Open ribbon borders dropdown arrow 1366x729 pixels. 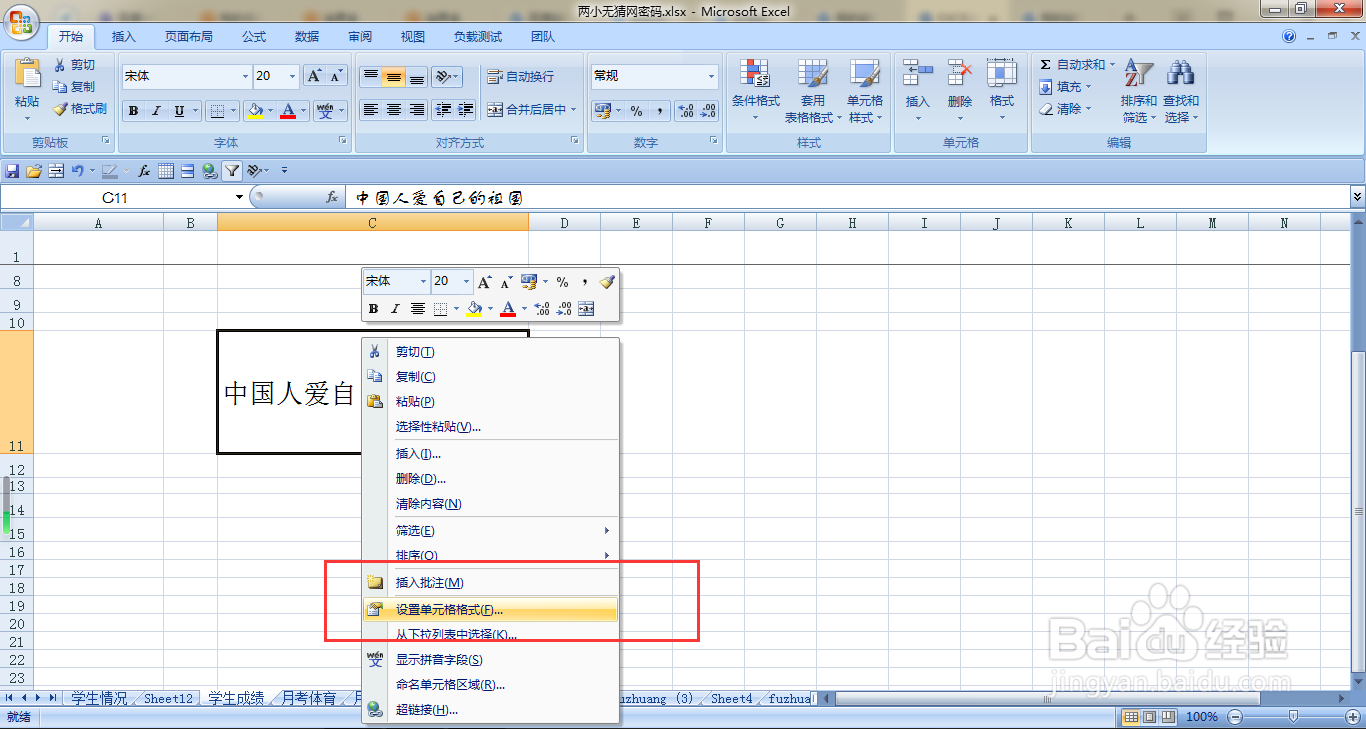click(234, 111)
